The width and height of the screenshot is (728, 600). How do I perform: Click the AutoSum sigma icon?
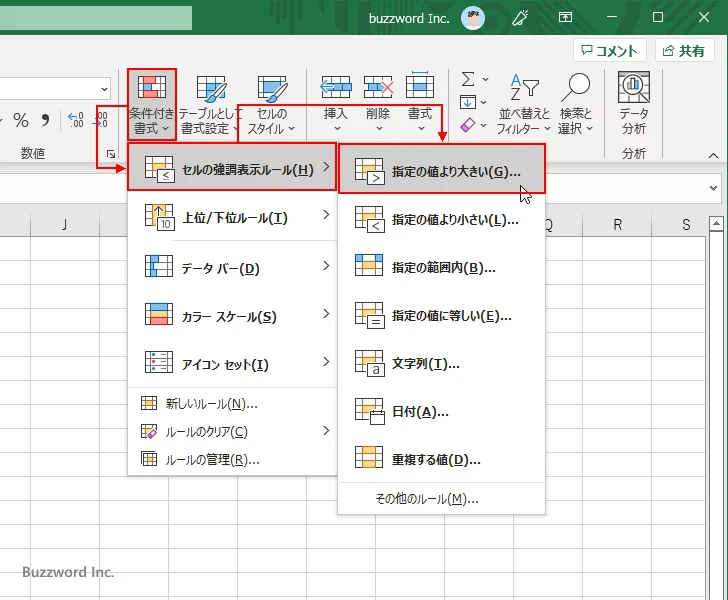point(468,79)
